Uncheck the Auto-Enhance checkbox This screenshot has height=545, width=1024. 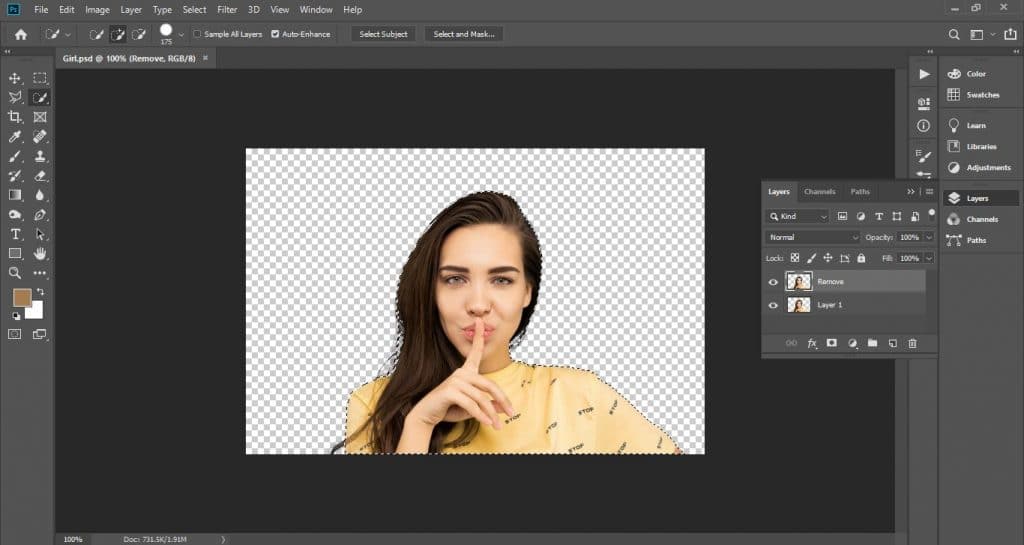coord(275,34)
